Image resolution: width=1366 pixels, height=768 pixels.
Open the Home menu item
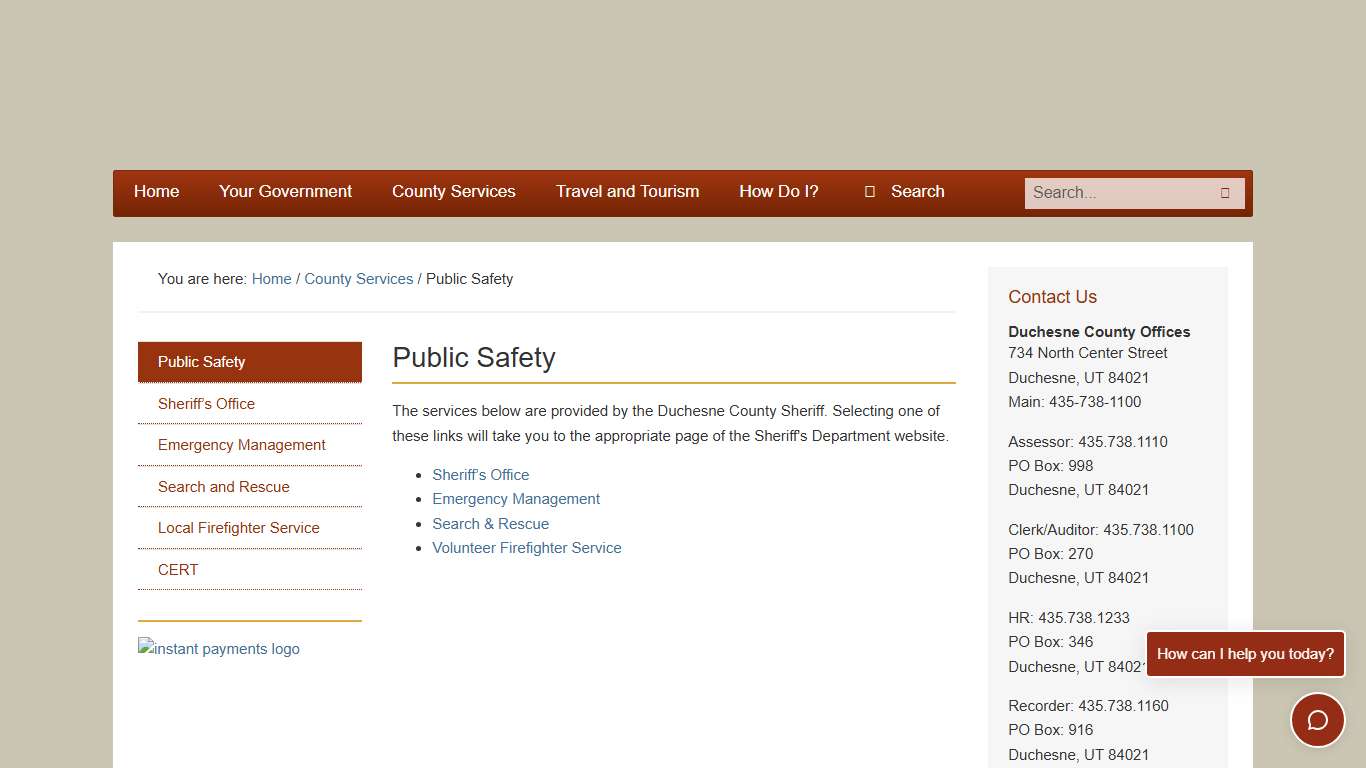(x=156, y=192)
